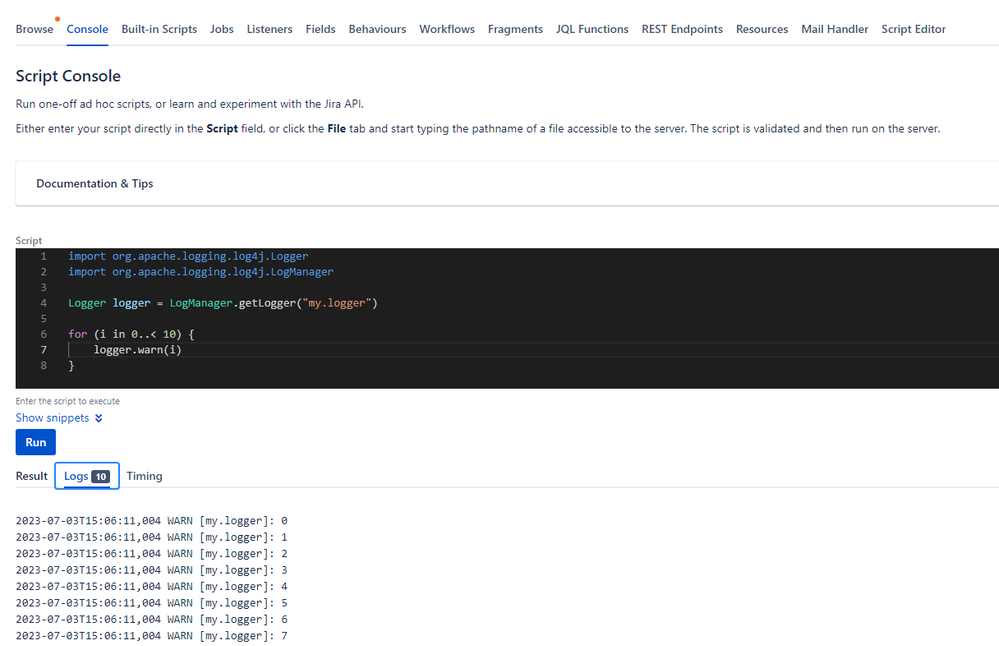
Task: Click the "my.logger" string literal
Action: click(x=337, y=303)
